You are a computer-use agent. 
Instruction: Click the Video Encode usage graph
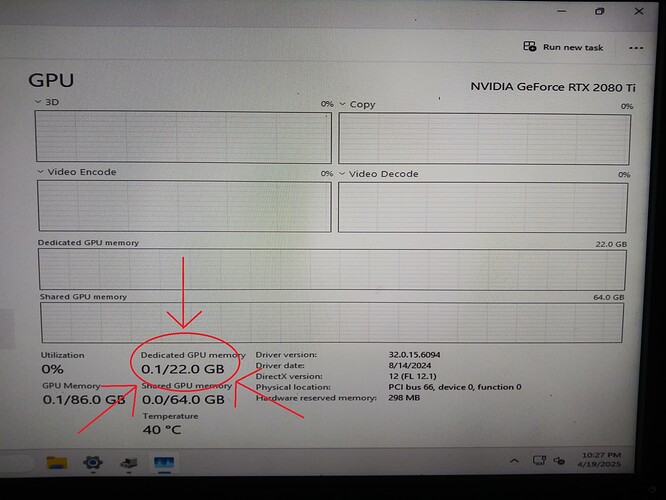184,206
